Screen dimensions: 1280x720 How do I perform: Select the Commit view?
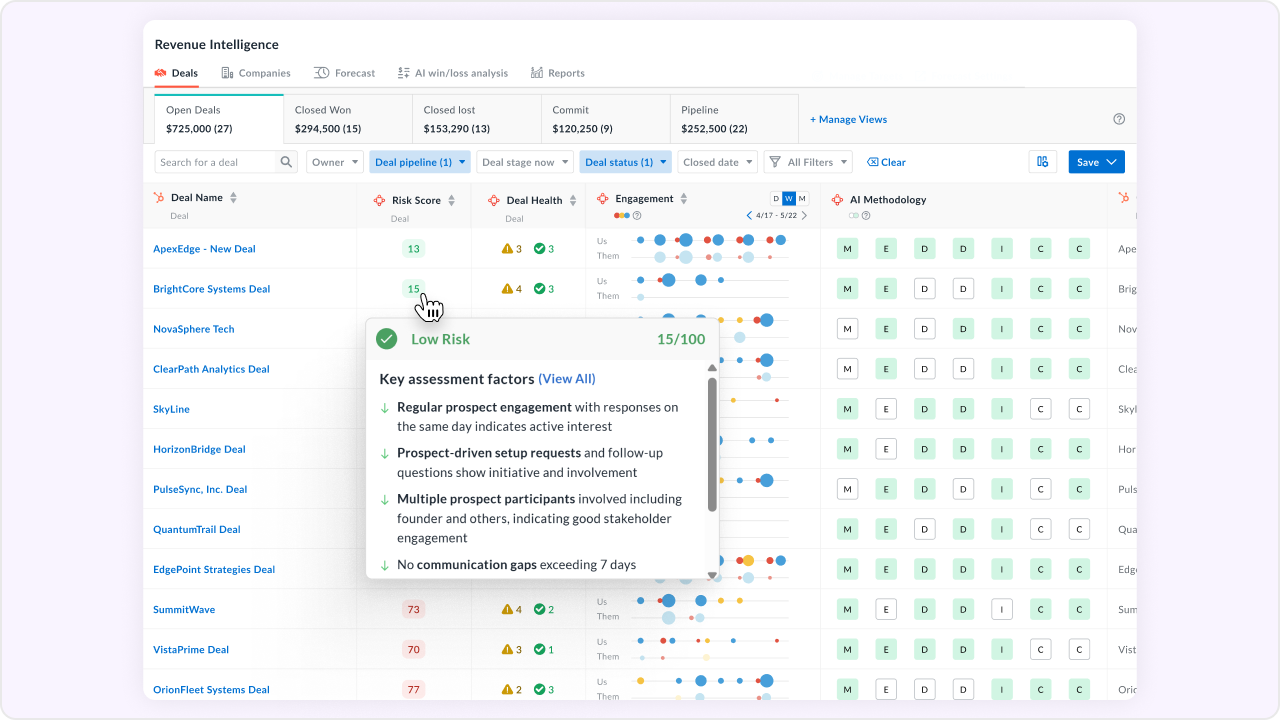[x=606, y=119]
